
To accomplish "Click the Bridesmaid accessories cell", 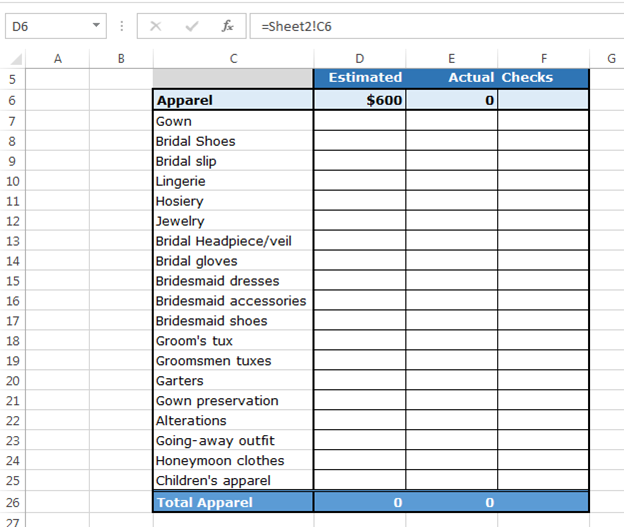I will coord(233,301).
